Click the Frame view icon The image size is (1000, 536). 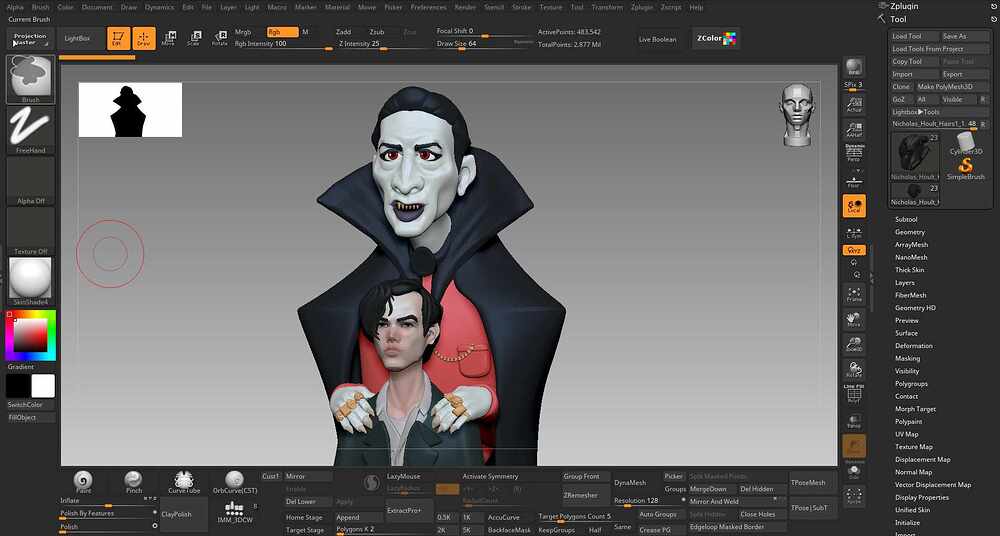(854, 294)
